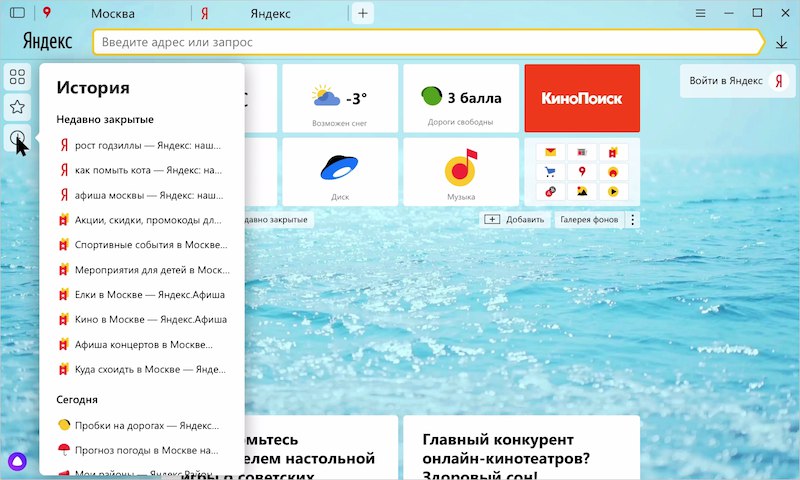
Task: Open the Market shopping cart tile
Action: click(551, 172)
